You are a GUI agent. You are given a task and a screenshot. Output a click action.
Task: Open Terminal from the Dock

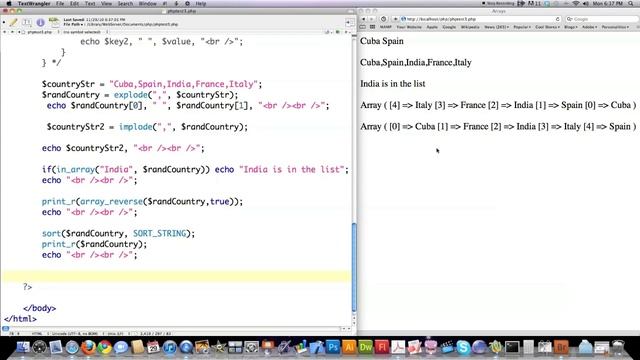tap(512, 347)
